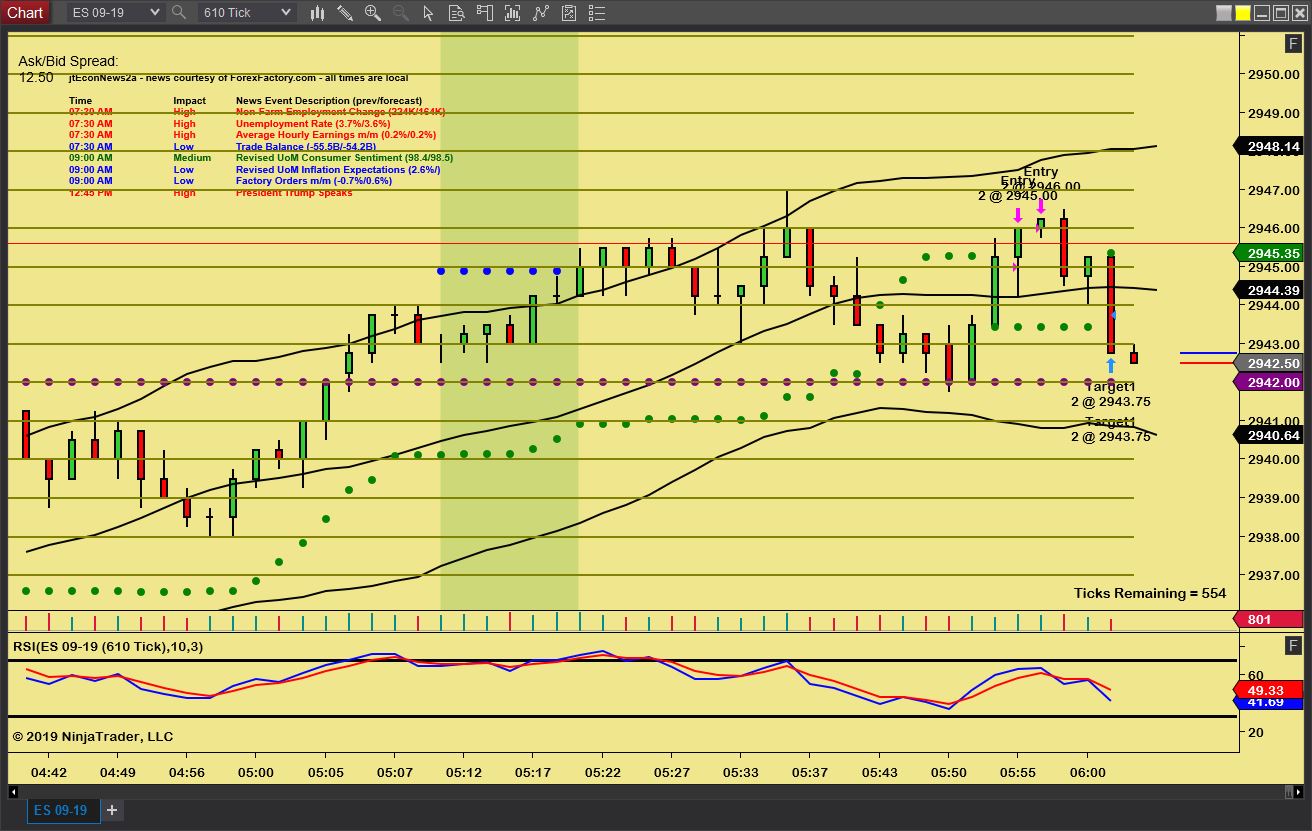Open the Data Series bars icon
Image resolution: width=1312 pixels, height=831 pixels.
coord(513,13)
